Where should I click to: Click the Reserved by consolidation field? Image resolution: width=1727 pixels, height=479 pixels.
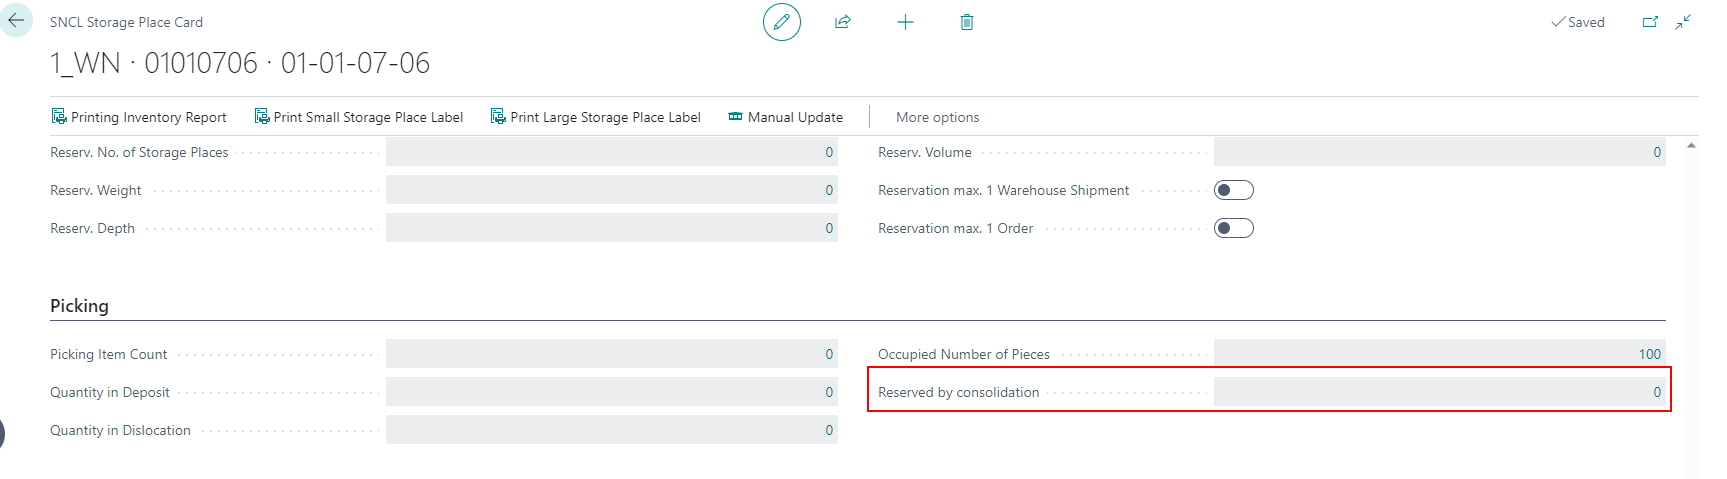pos(1439,392)
